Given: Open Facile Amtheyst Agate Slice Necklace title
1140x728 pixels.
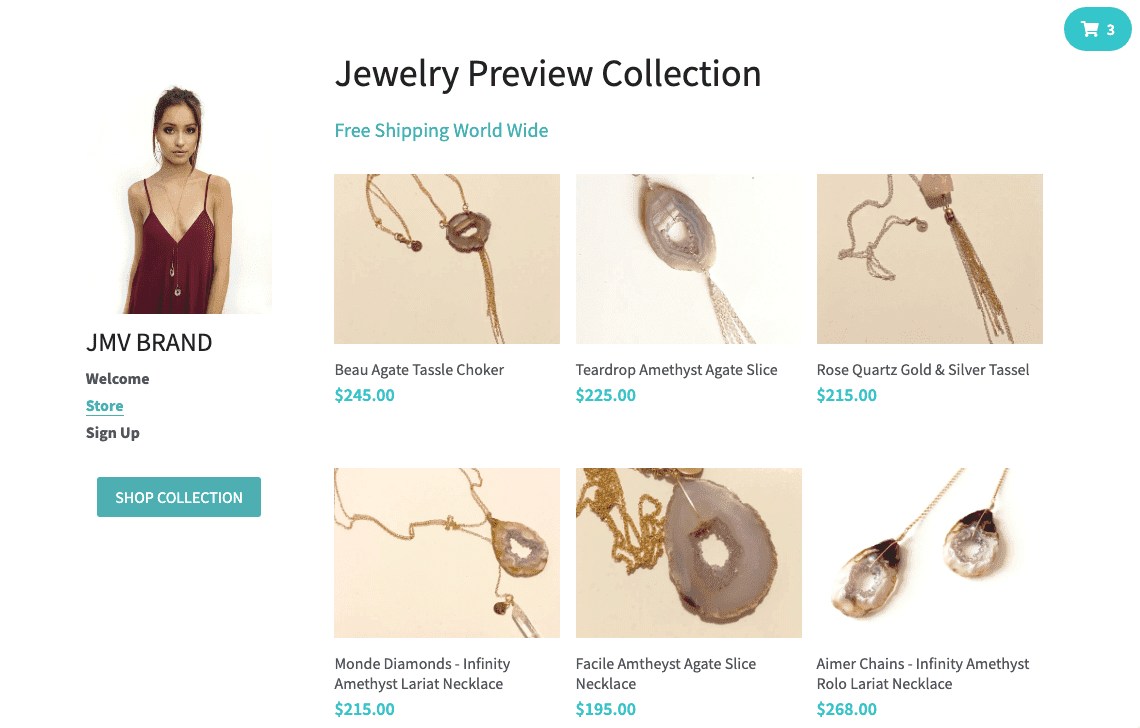Looking at the screenshot, I should tap(666, 674).
